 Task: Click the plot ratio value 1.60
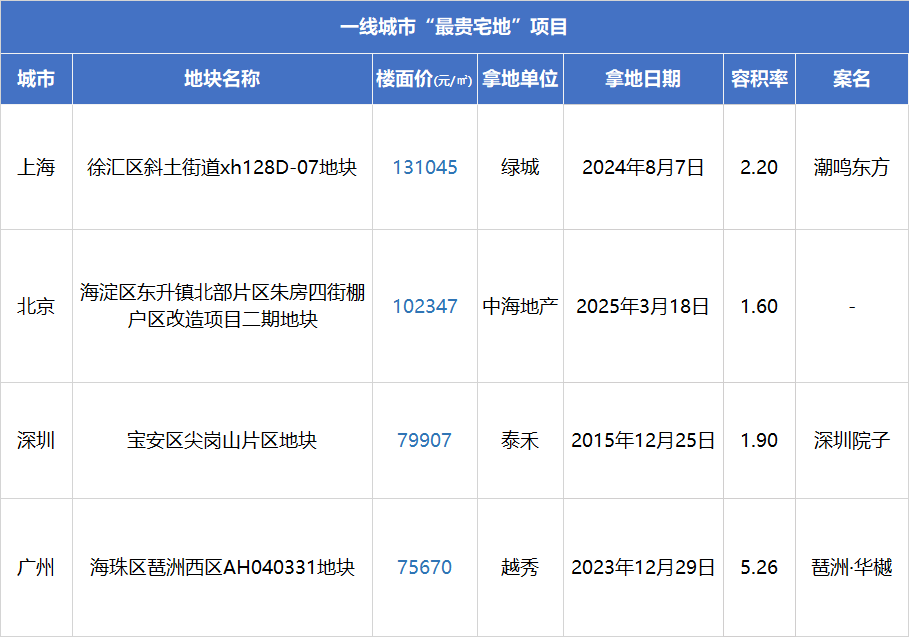click(x=759, y=306)
